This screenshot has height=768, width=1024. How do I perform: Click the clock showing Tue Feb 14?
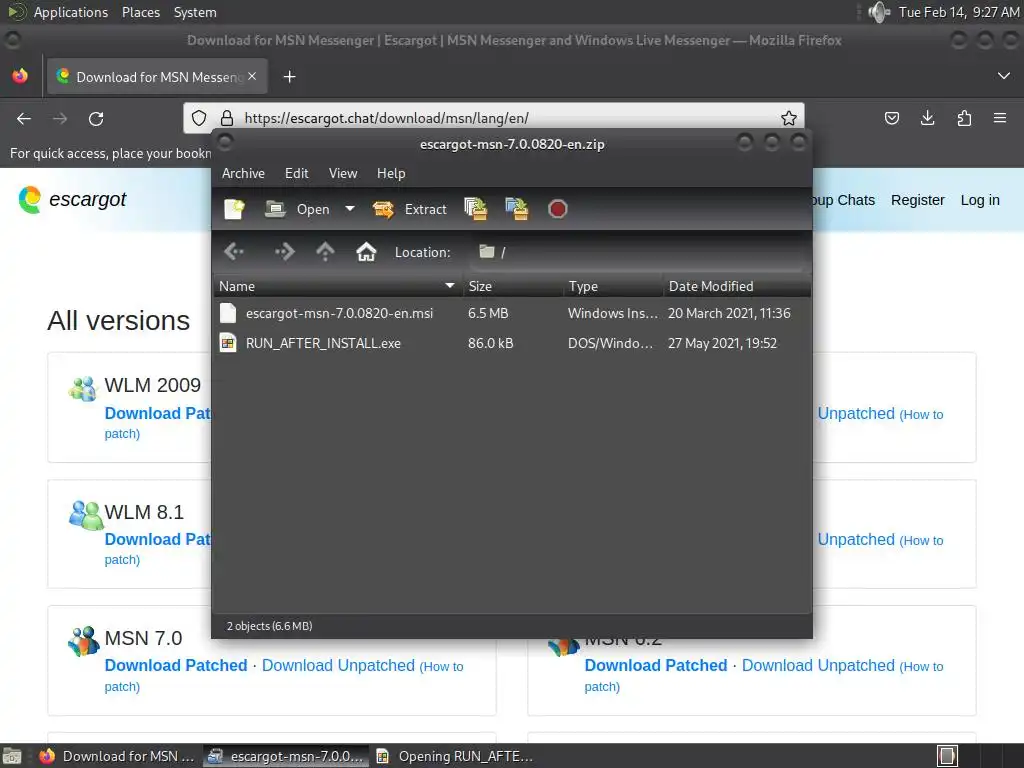(959, 12)
